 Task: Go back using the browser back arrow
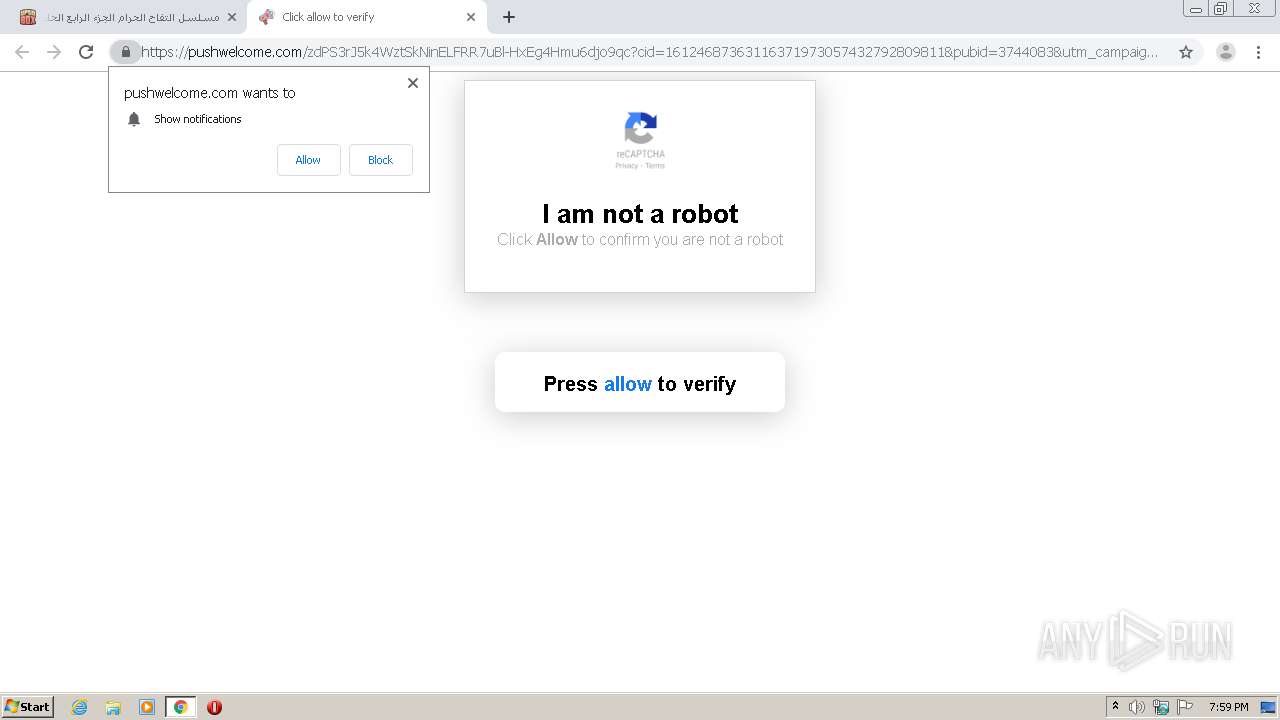coord(22,52)
